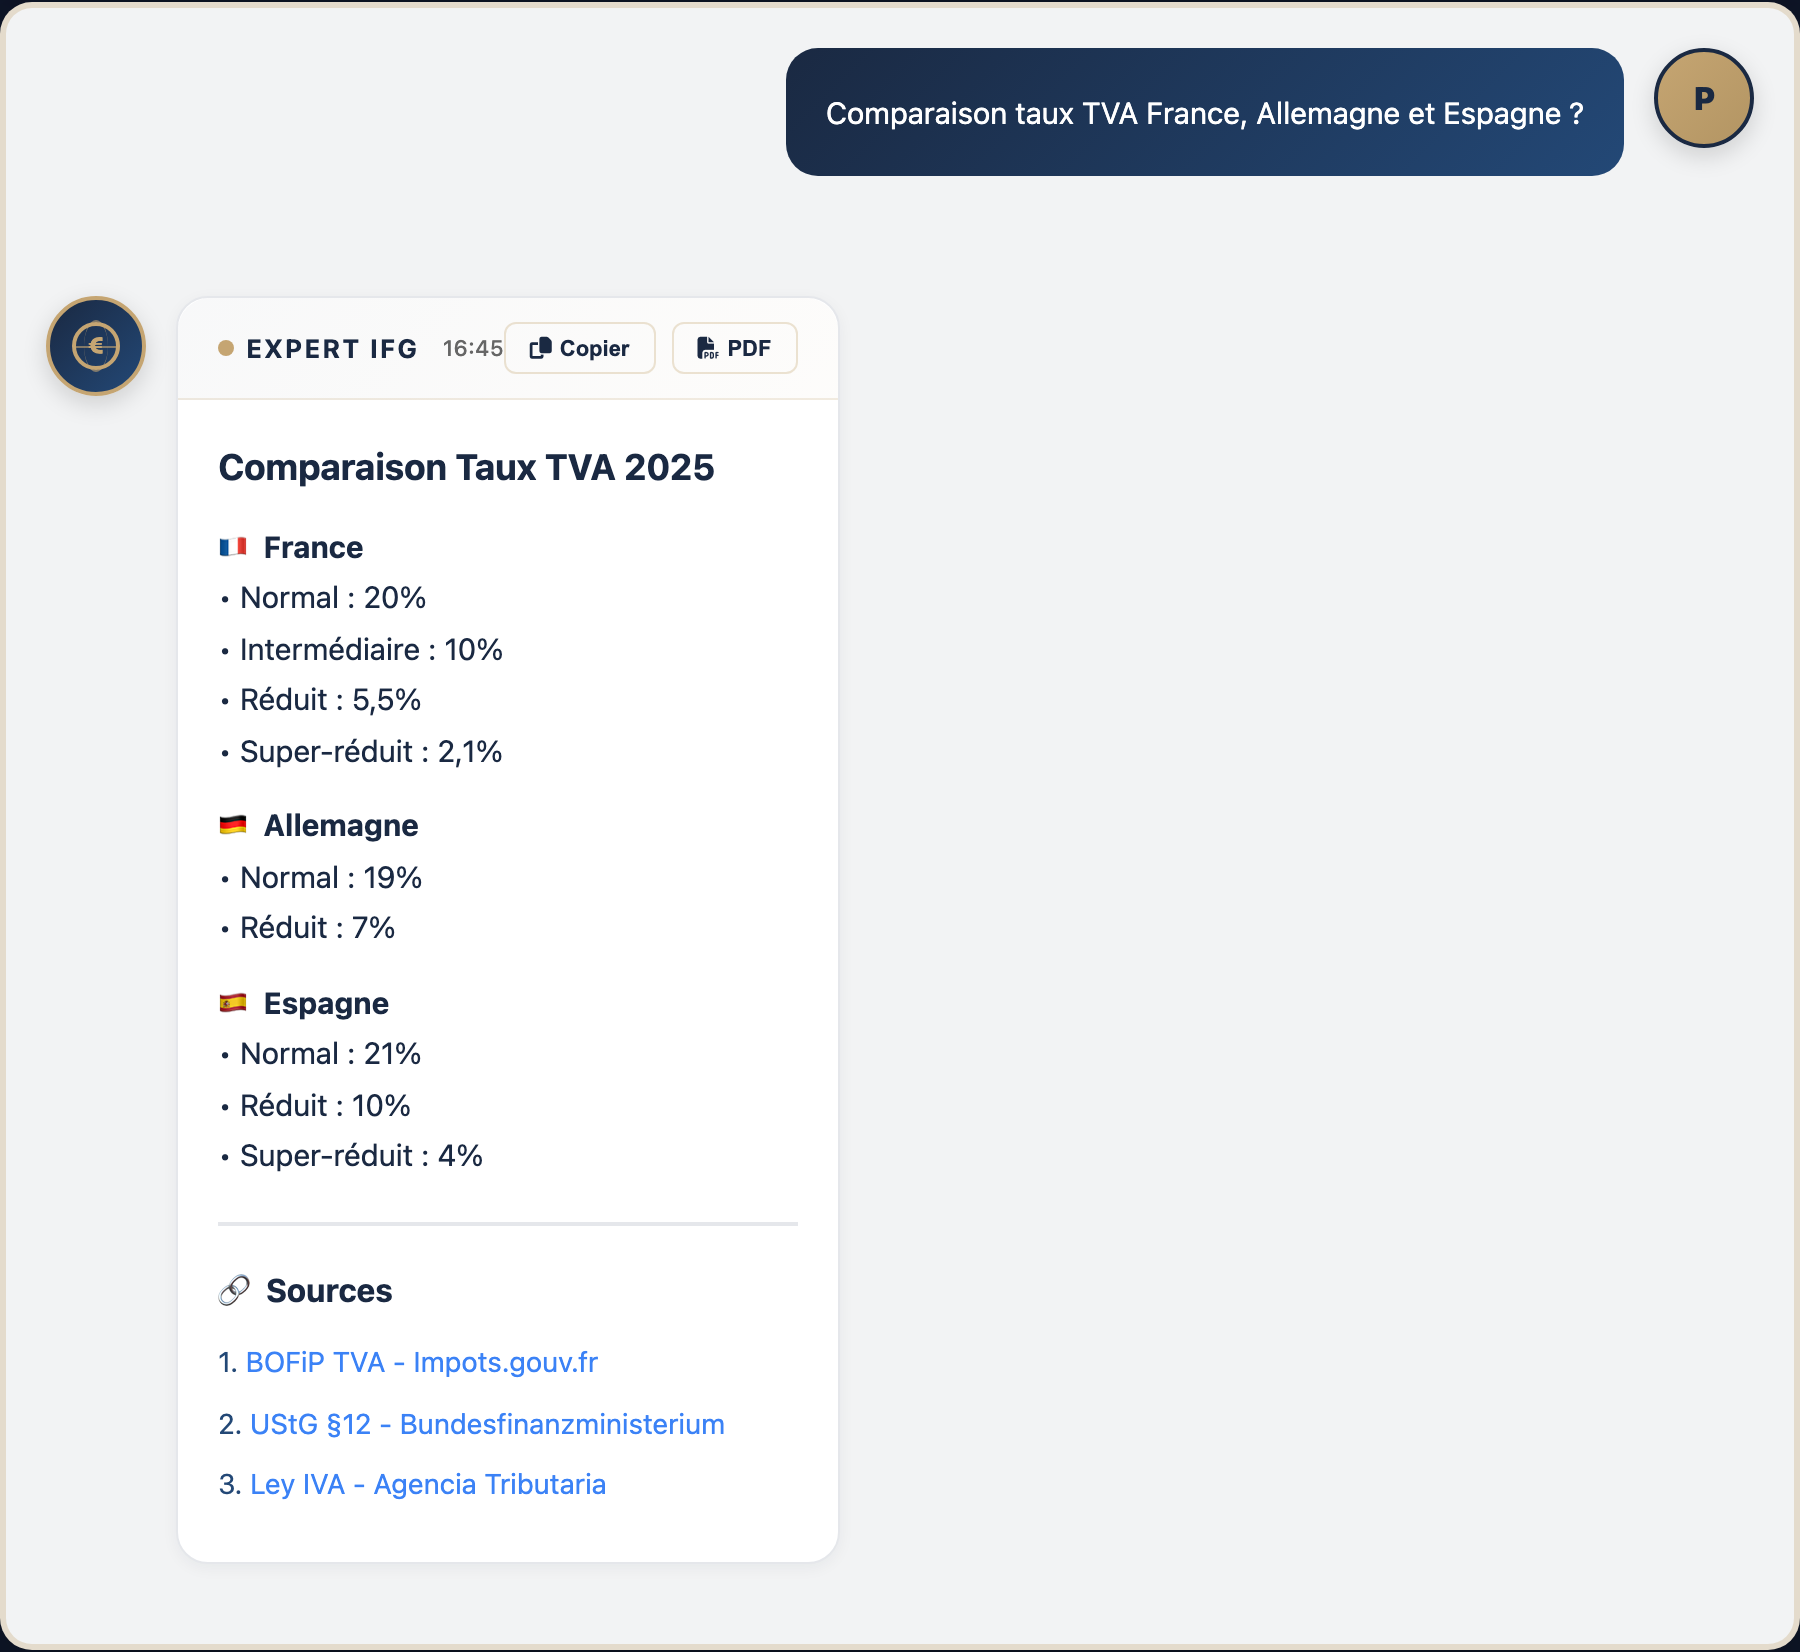Copy the response with Copier button
Viewport: 1800px width, 1652px height.
(580, 348)
